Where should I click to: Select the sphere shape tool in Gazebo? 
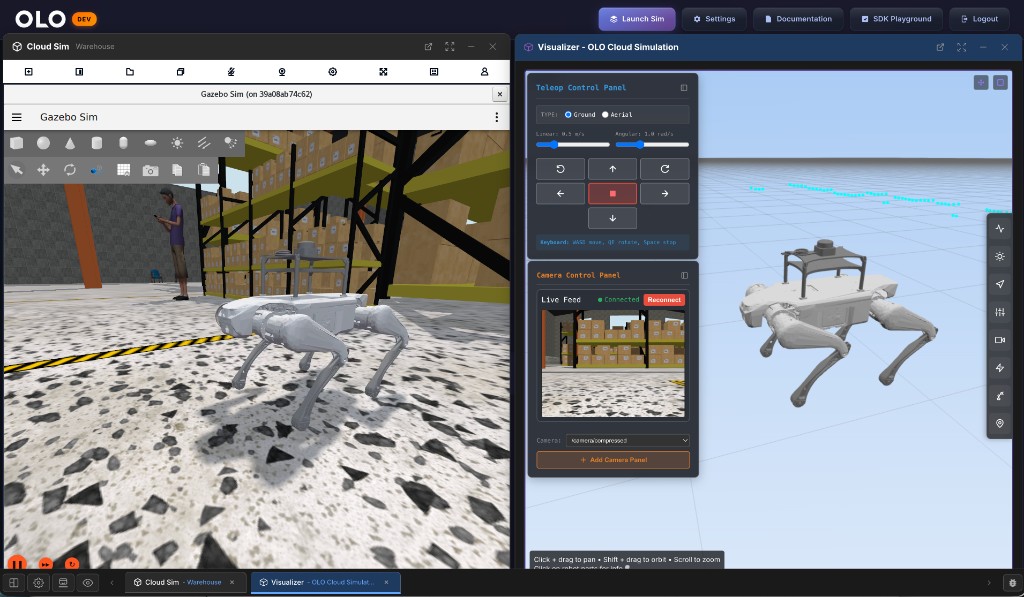[x=43, y=143]
